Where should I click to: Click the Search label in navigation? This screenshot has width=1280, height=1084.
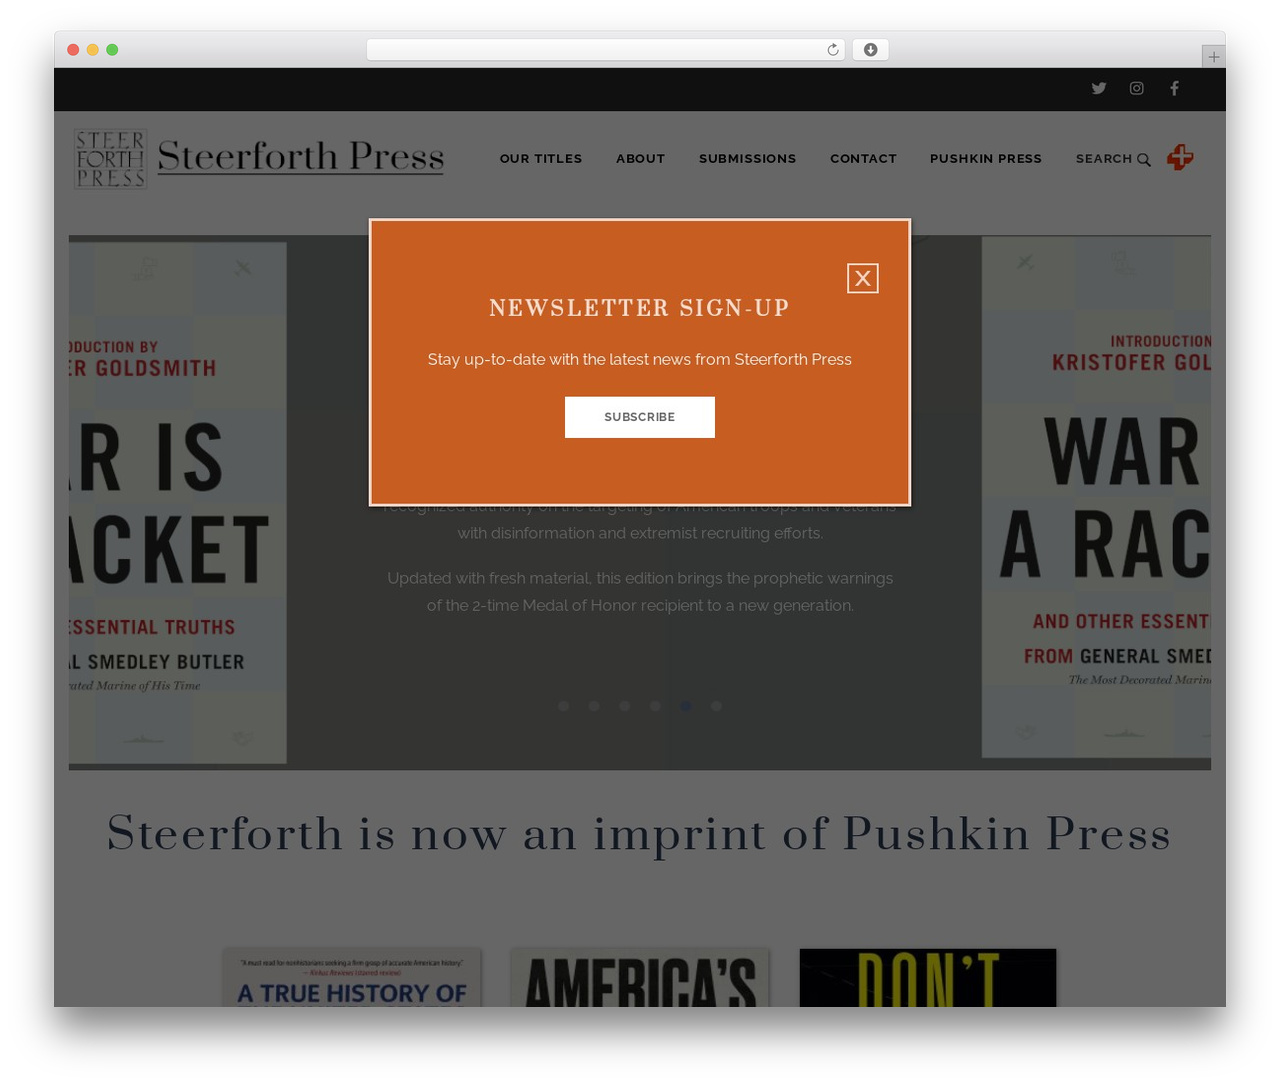coord(1104,158)
